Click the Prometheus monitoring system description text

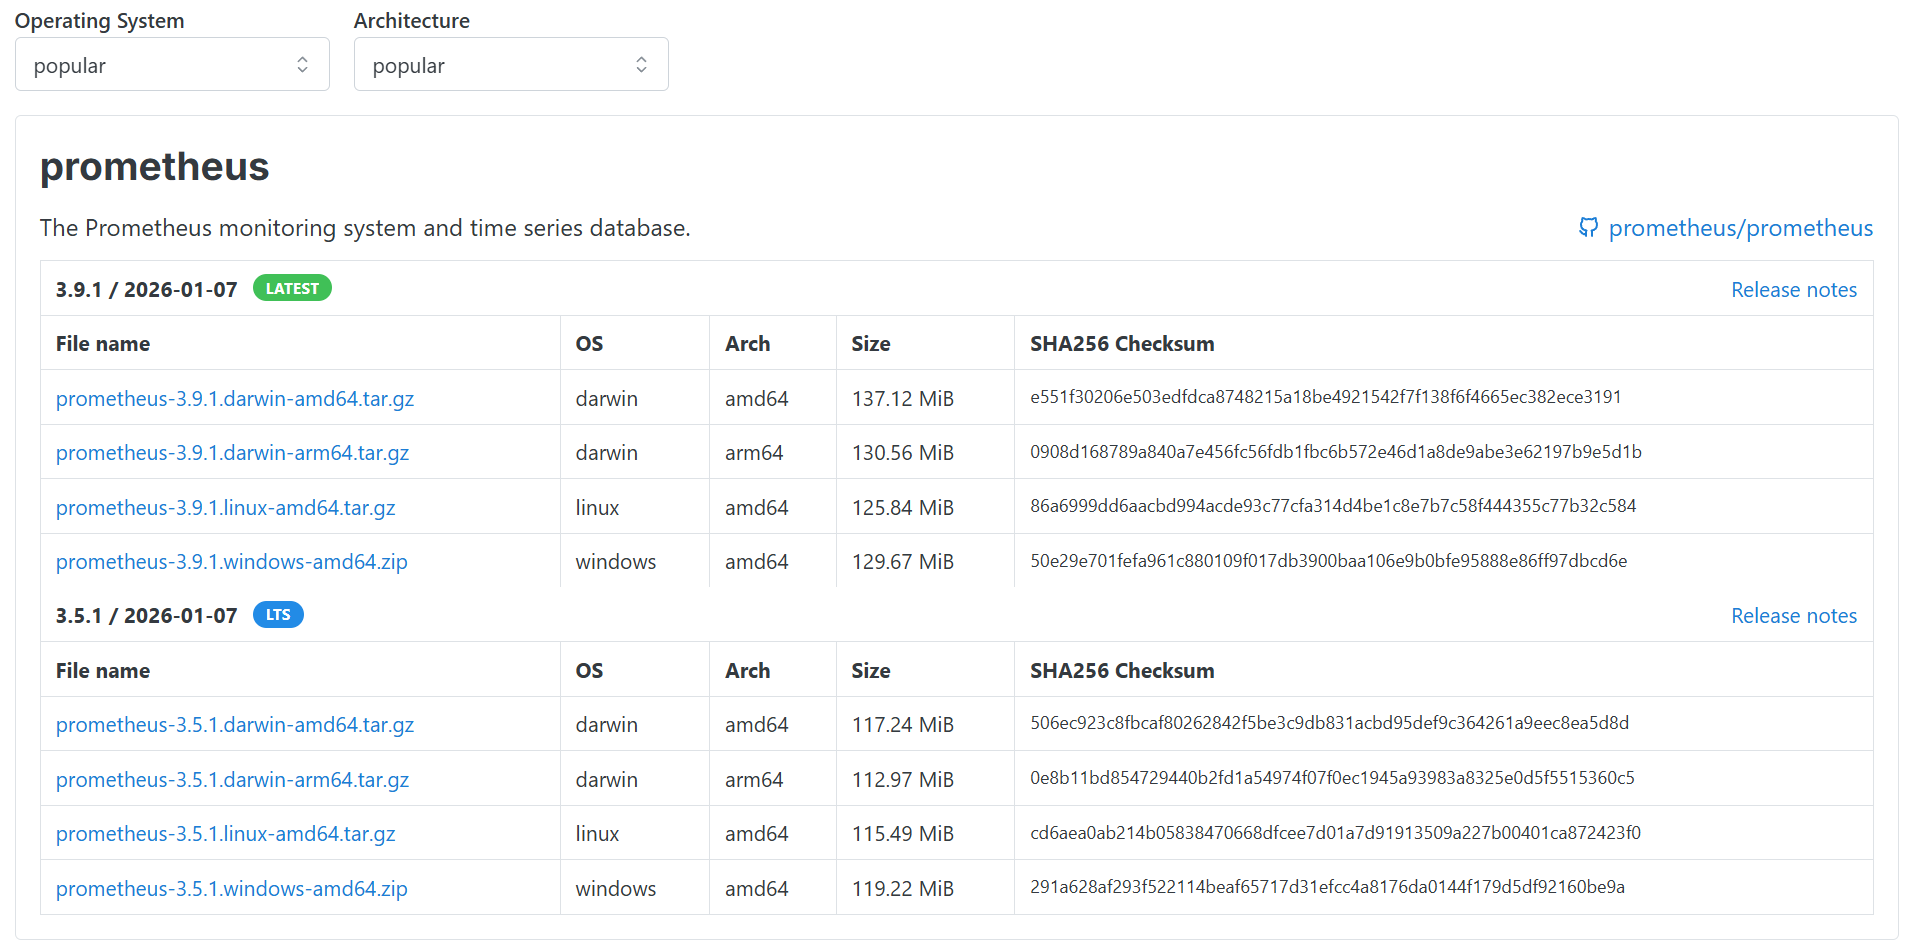click(x=365, y=228)
